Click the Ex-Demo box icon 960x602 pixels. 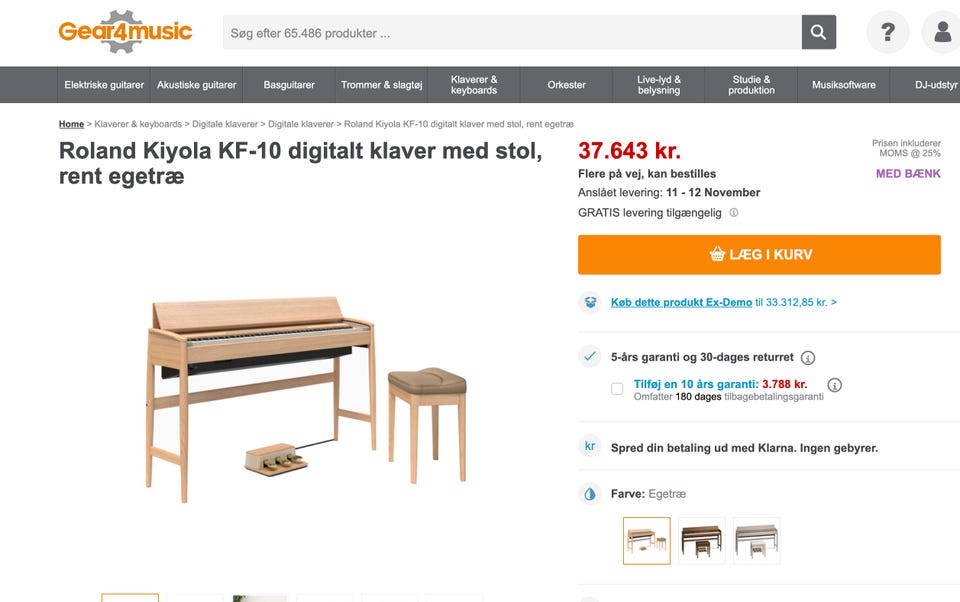590,302
